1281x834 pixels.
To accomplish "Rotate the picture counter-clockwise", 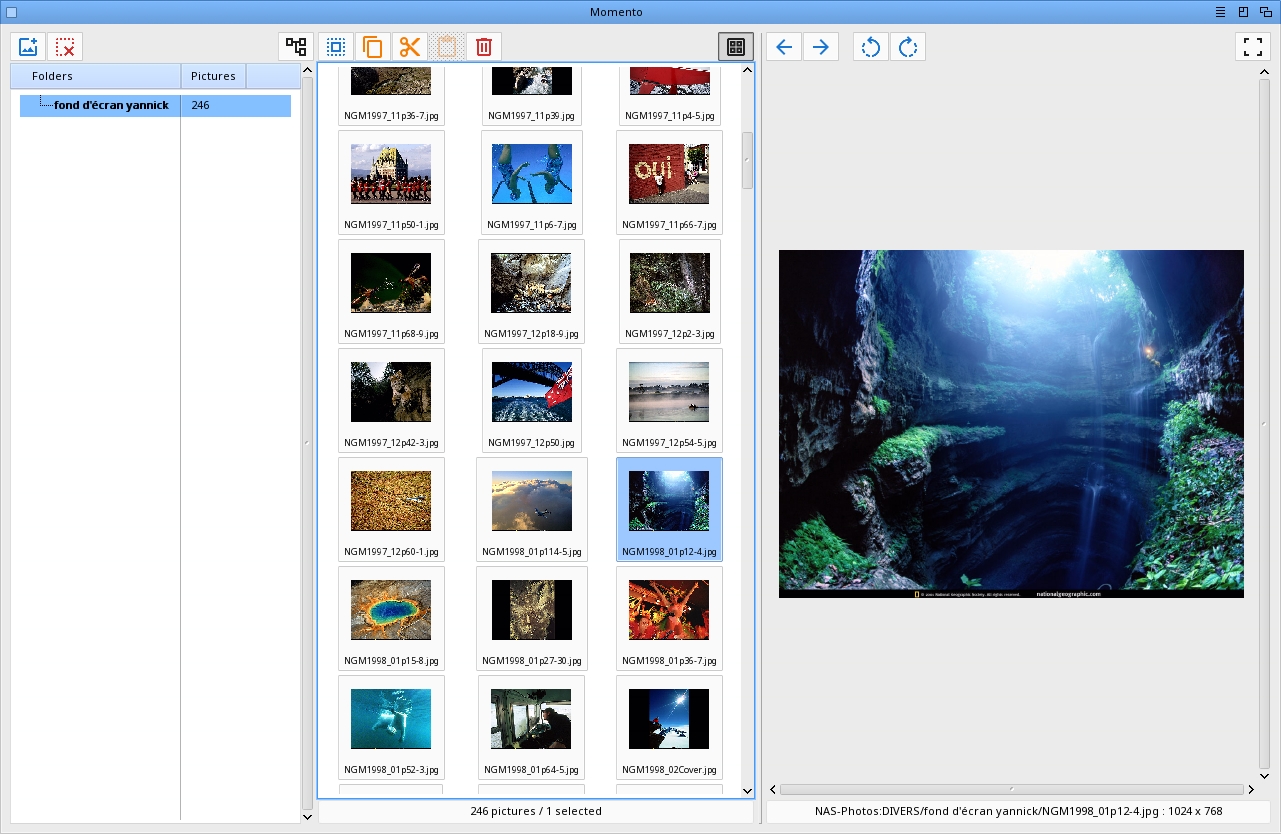I will tap(871, 47).
